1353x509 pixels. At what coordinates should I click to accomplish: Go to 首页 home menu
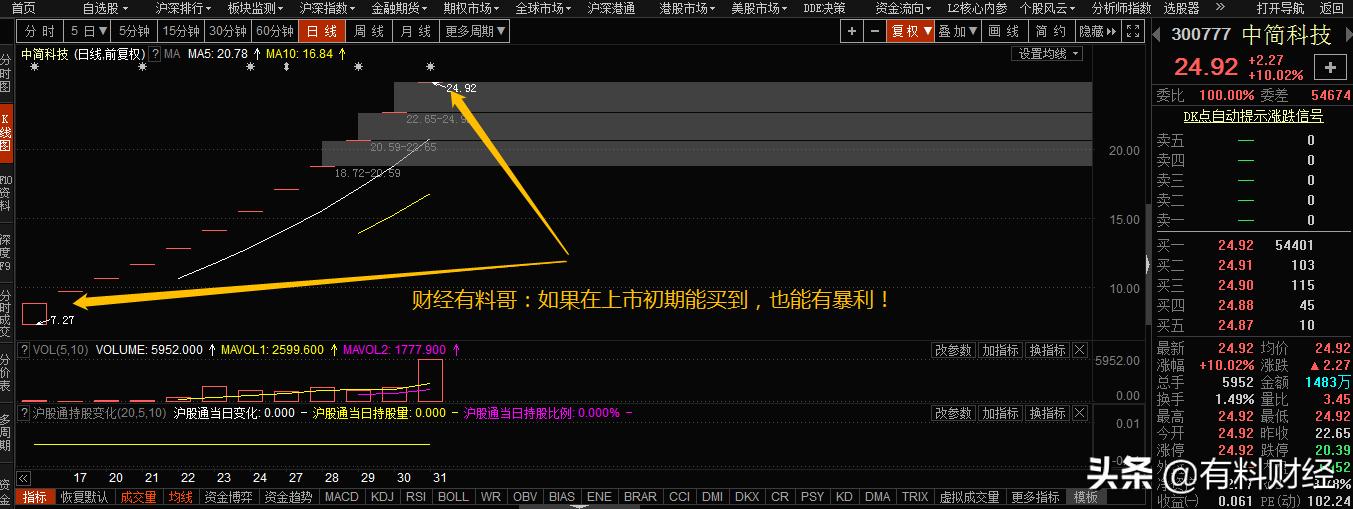click(23, 8)
